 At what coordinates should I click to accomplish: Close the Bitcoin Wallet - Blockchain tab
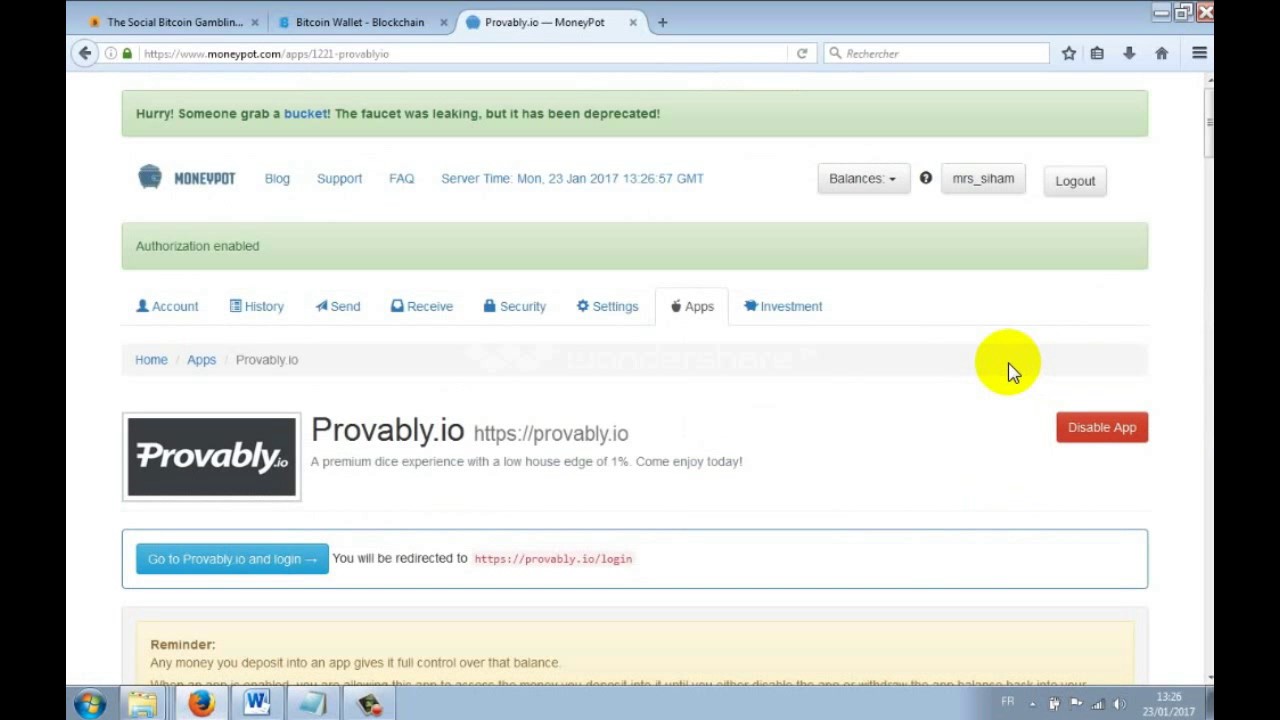pyautogui.click(x=443, y=22)
